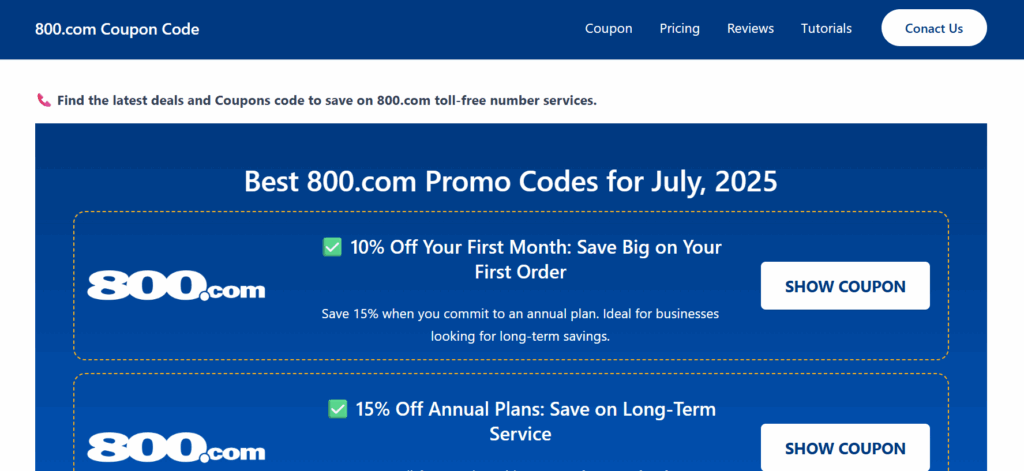
Task: Reveal coupon for 15% Off Annual Plans
Action: pyautogui.click(x=845, y=447)
